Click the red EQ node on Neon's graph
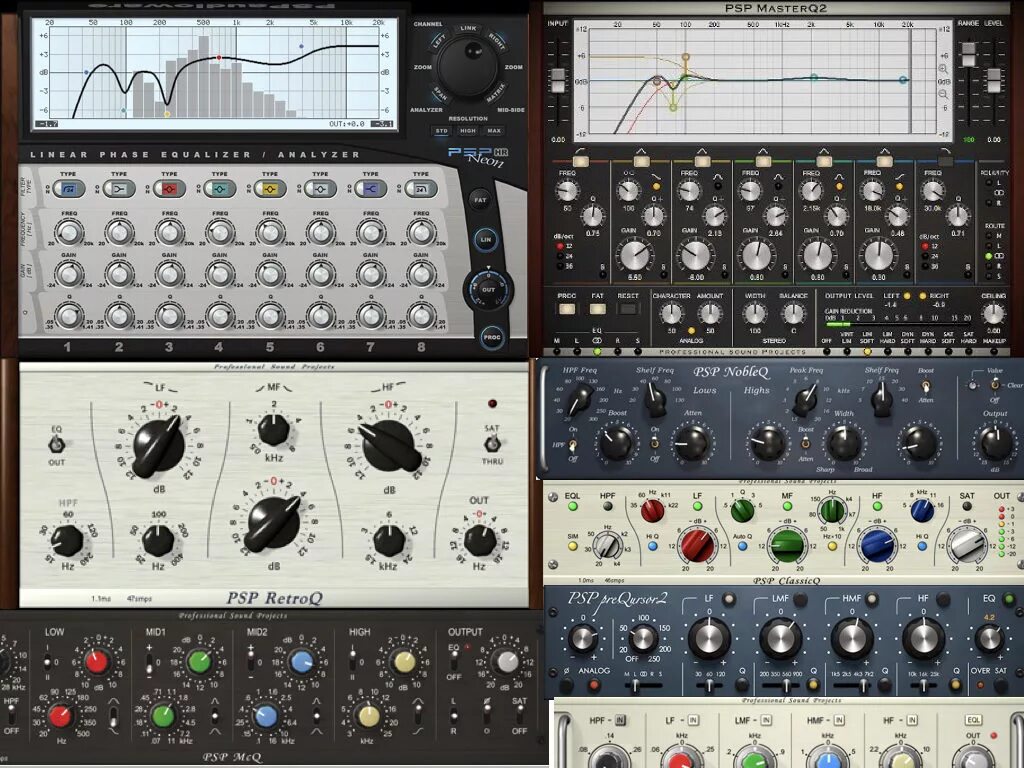1024x768 pixels. 219,57
